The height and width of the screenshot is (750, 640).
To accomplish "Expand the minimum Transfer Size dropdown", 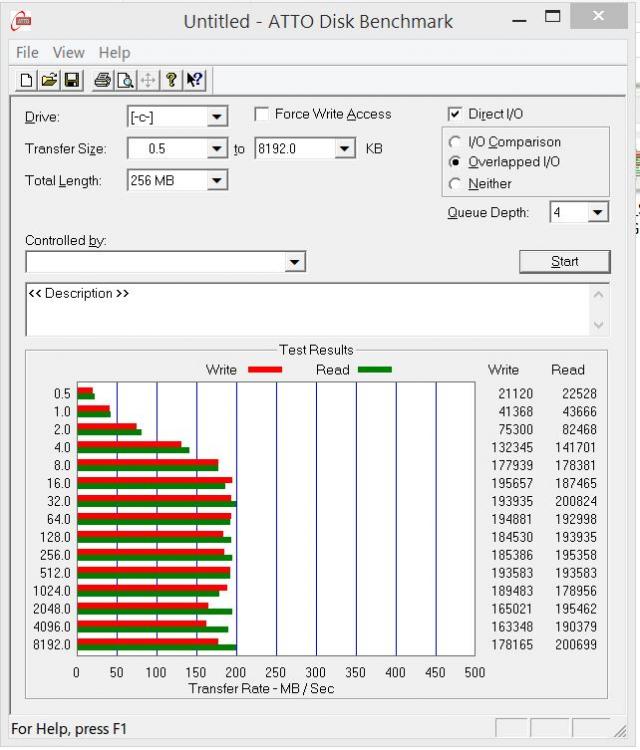I will tap(217, 149).
